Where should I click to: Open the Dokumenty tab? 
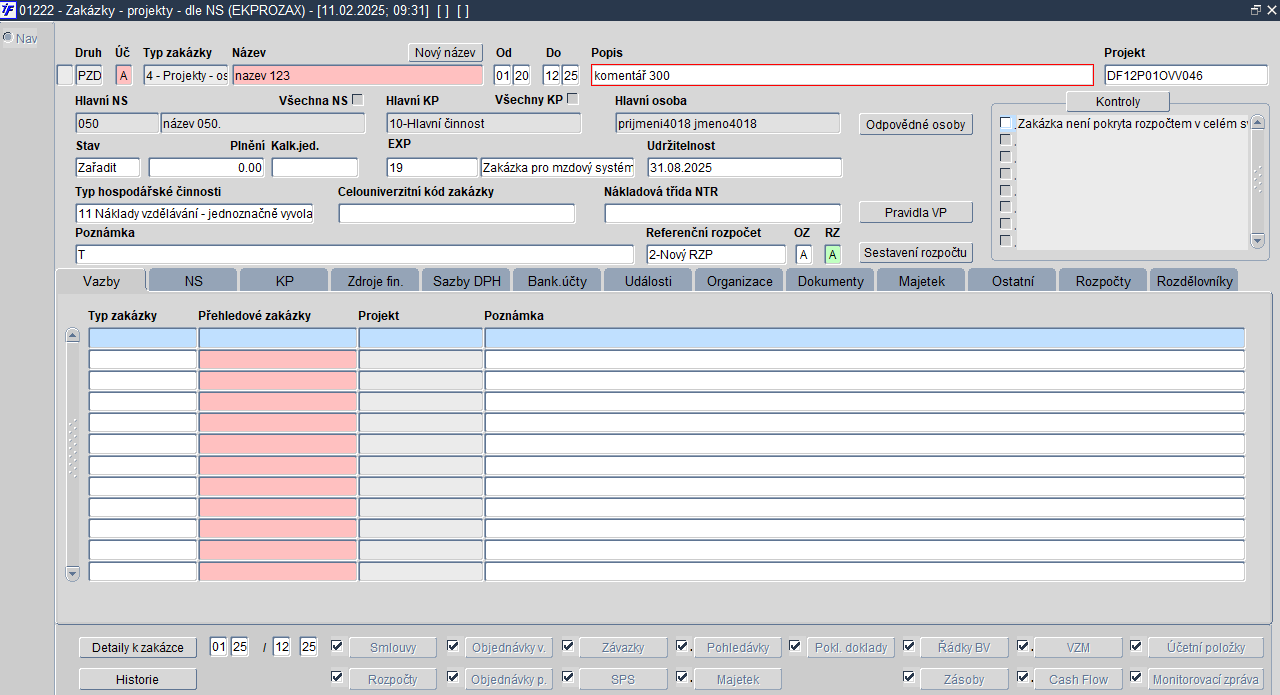click(x=830, y=281)
